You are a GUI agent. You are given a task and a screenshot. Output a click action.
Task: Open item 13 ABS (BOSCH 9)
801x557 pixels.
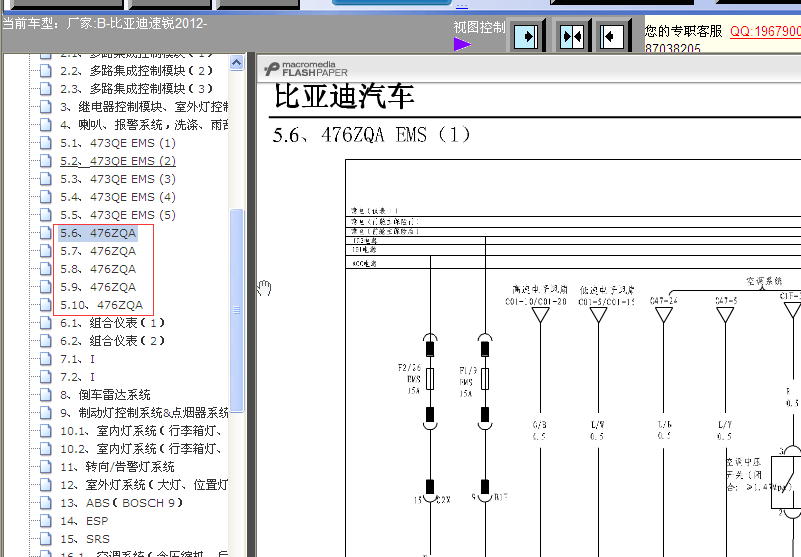click(121, 503)
